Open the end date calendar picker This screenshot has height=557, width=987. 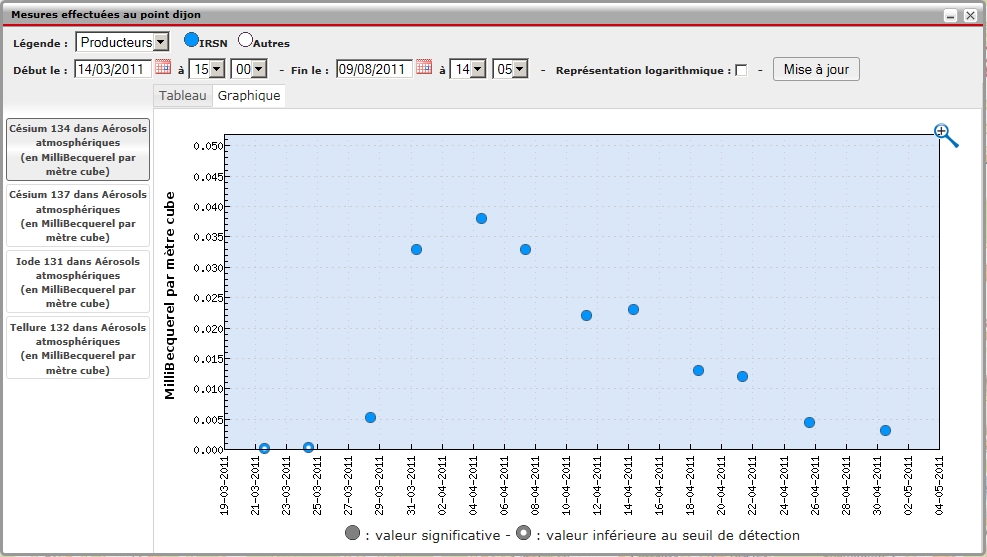point(424,67)
